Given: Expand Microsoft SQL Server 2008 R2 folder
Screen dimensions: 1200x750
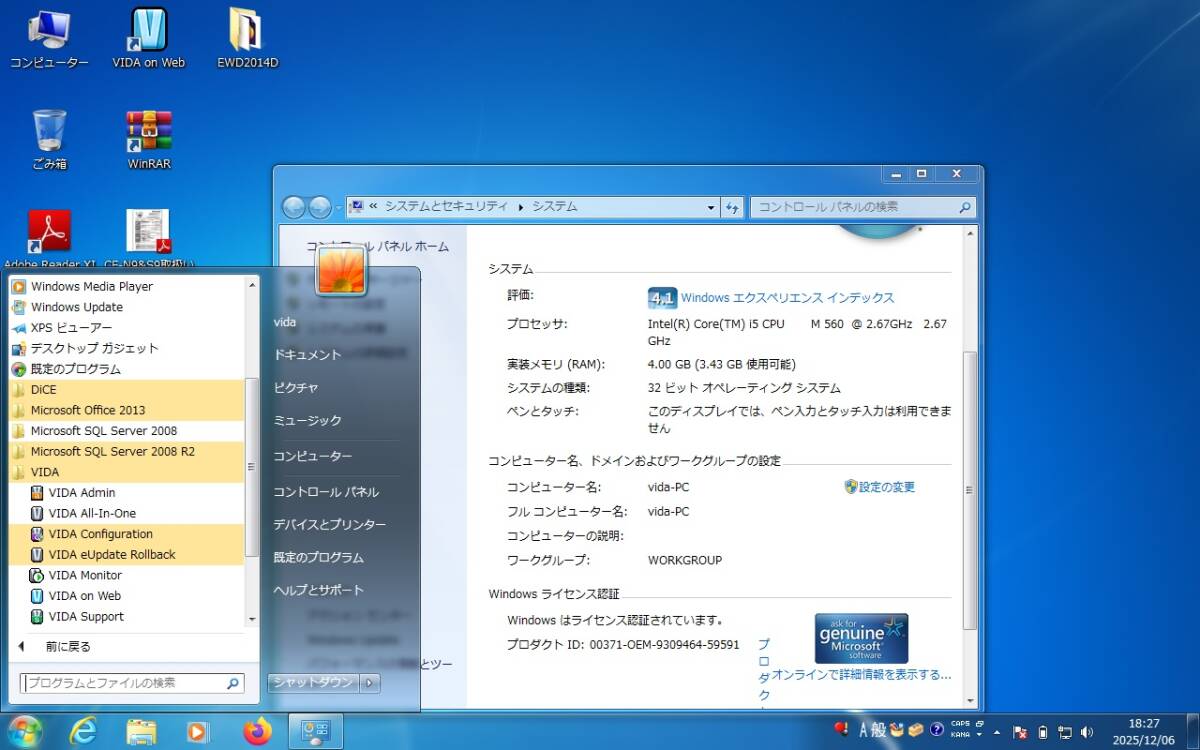Looking at the screenshot, I should click(127, 452).
